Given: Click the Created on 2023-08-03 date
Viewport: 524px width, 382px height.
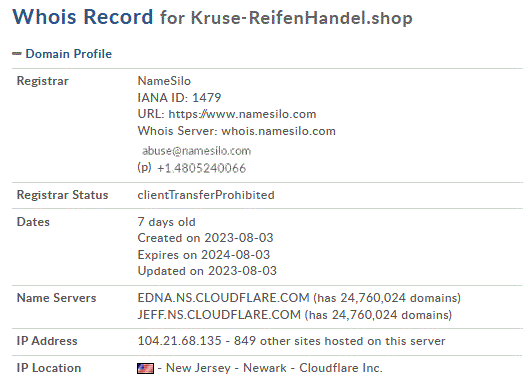Looking at the screenshot, I should click(205, 238).
